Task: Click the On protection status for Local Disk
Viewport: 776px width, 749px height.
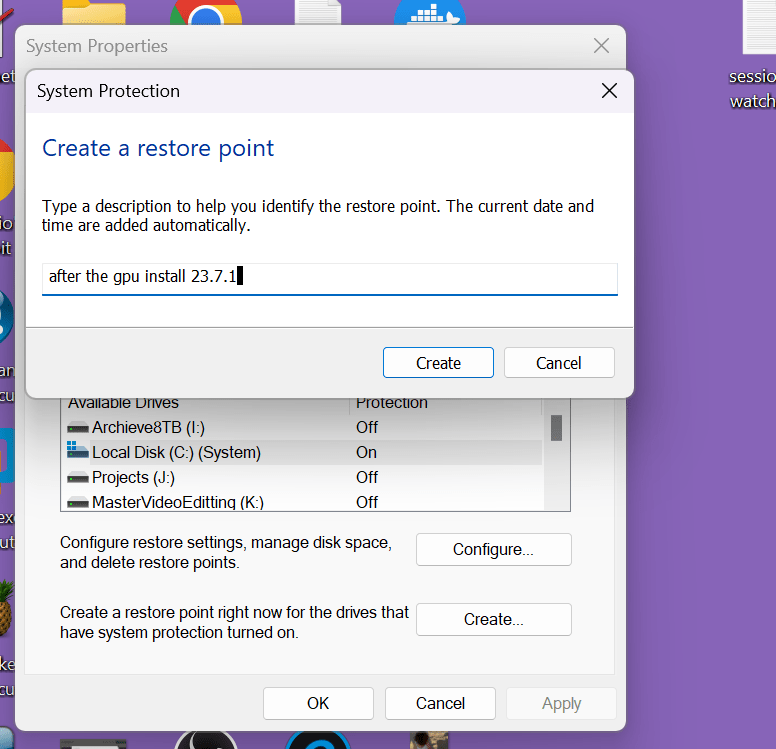Action: pos(366,452)
